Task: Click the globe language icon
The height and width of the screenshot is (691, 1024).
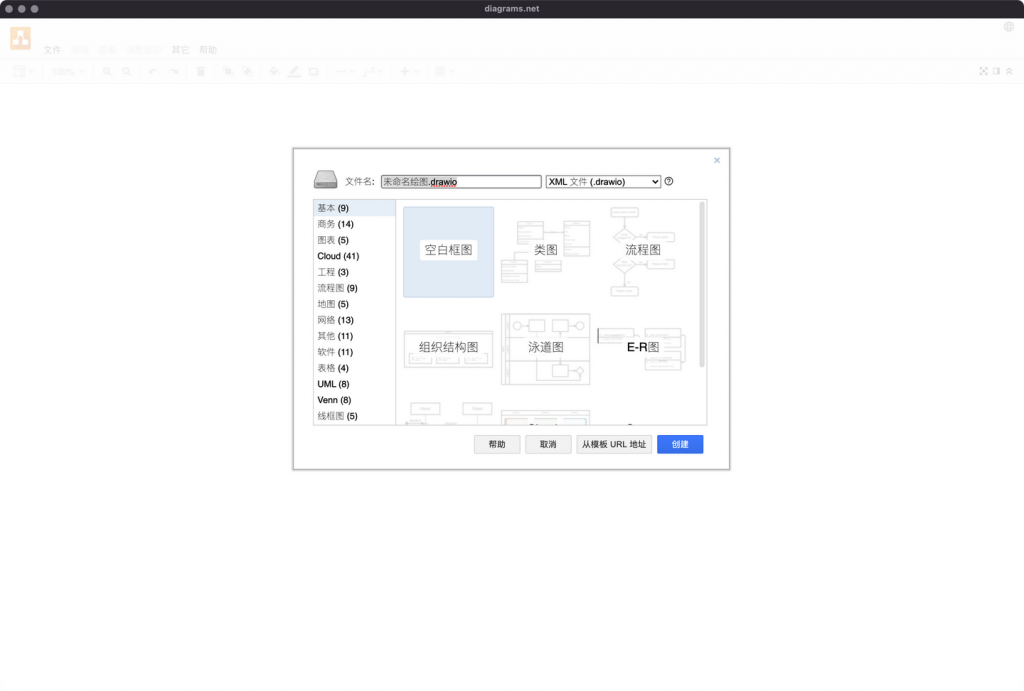Action: [1009, 27]
